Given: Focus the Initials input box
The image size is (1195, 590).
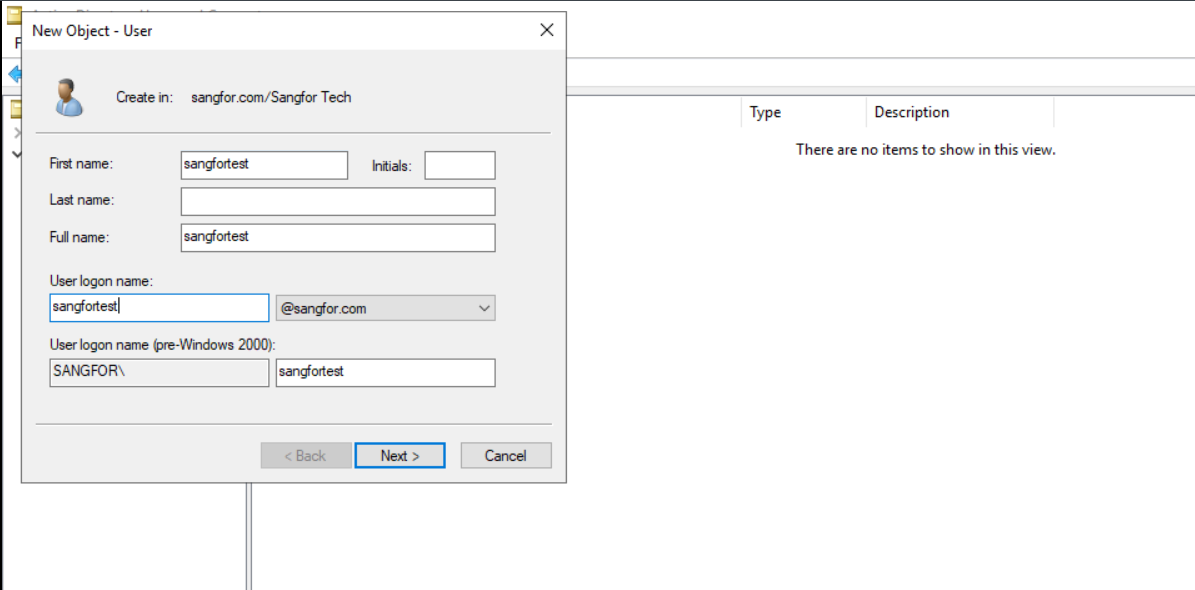Looking at the screenshot, I should point(459,165).
